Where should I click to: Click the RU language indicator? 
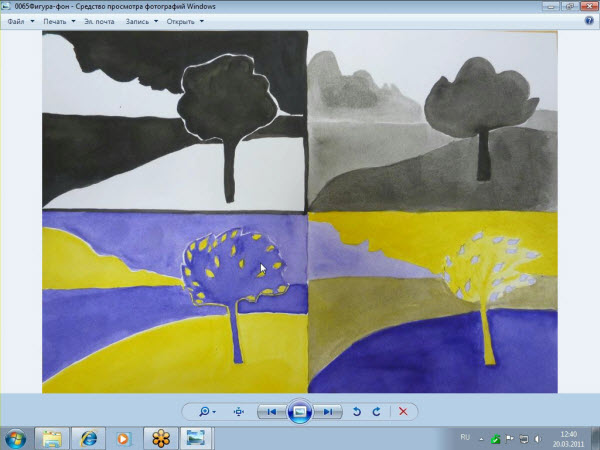point(465,437)
